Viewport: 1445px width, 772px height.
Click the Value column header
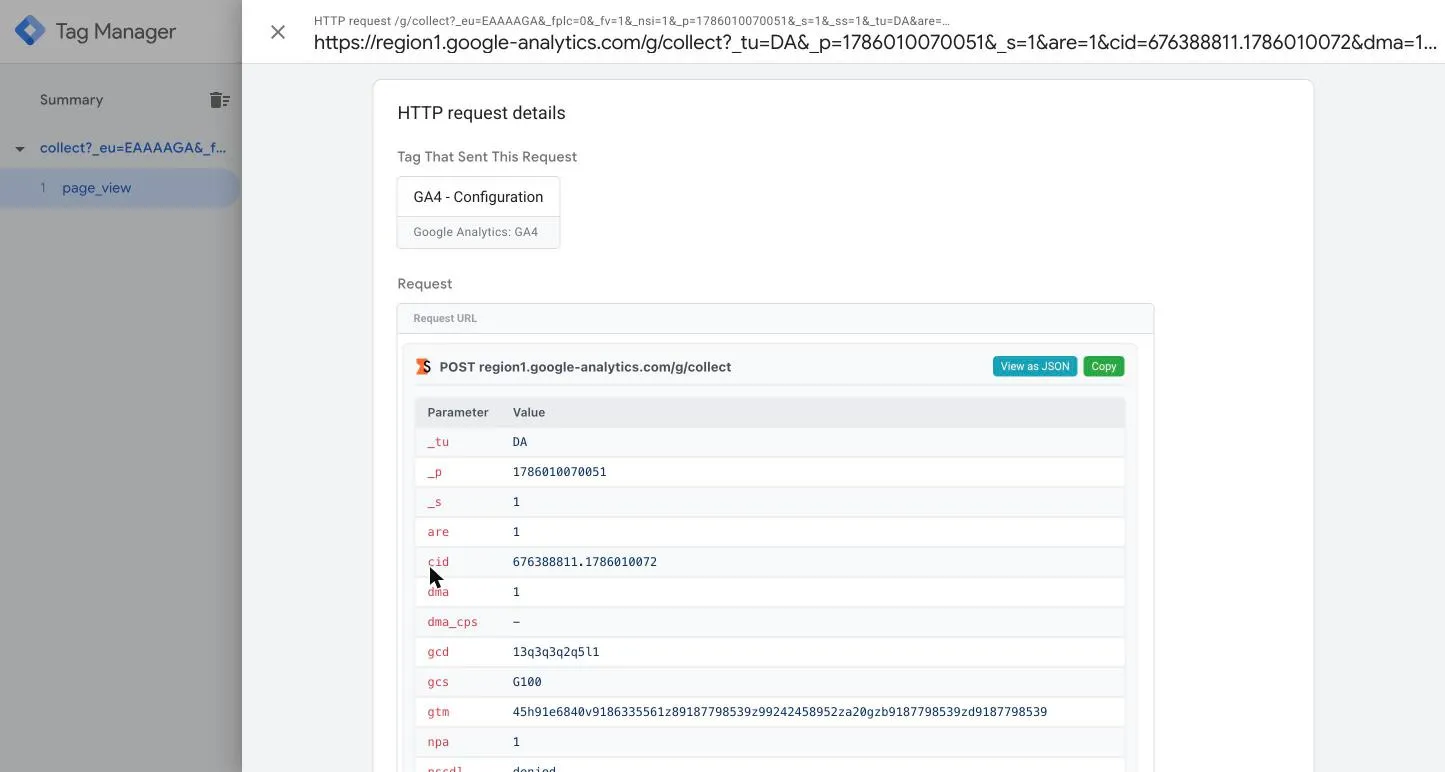point(529,412)
